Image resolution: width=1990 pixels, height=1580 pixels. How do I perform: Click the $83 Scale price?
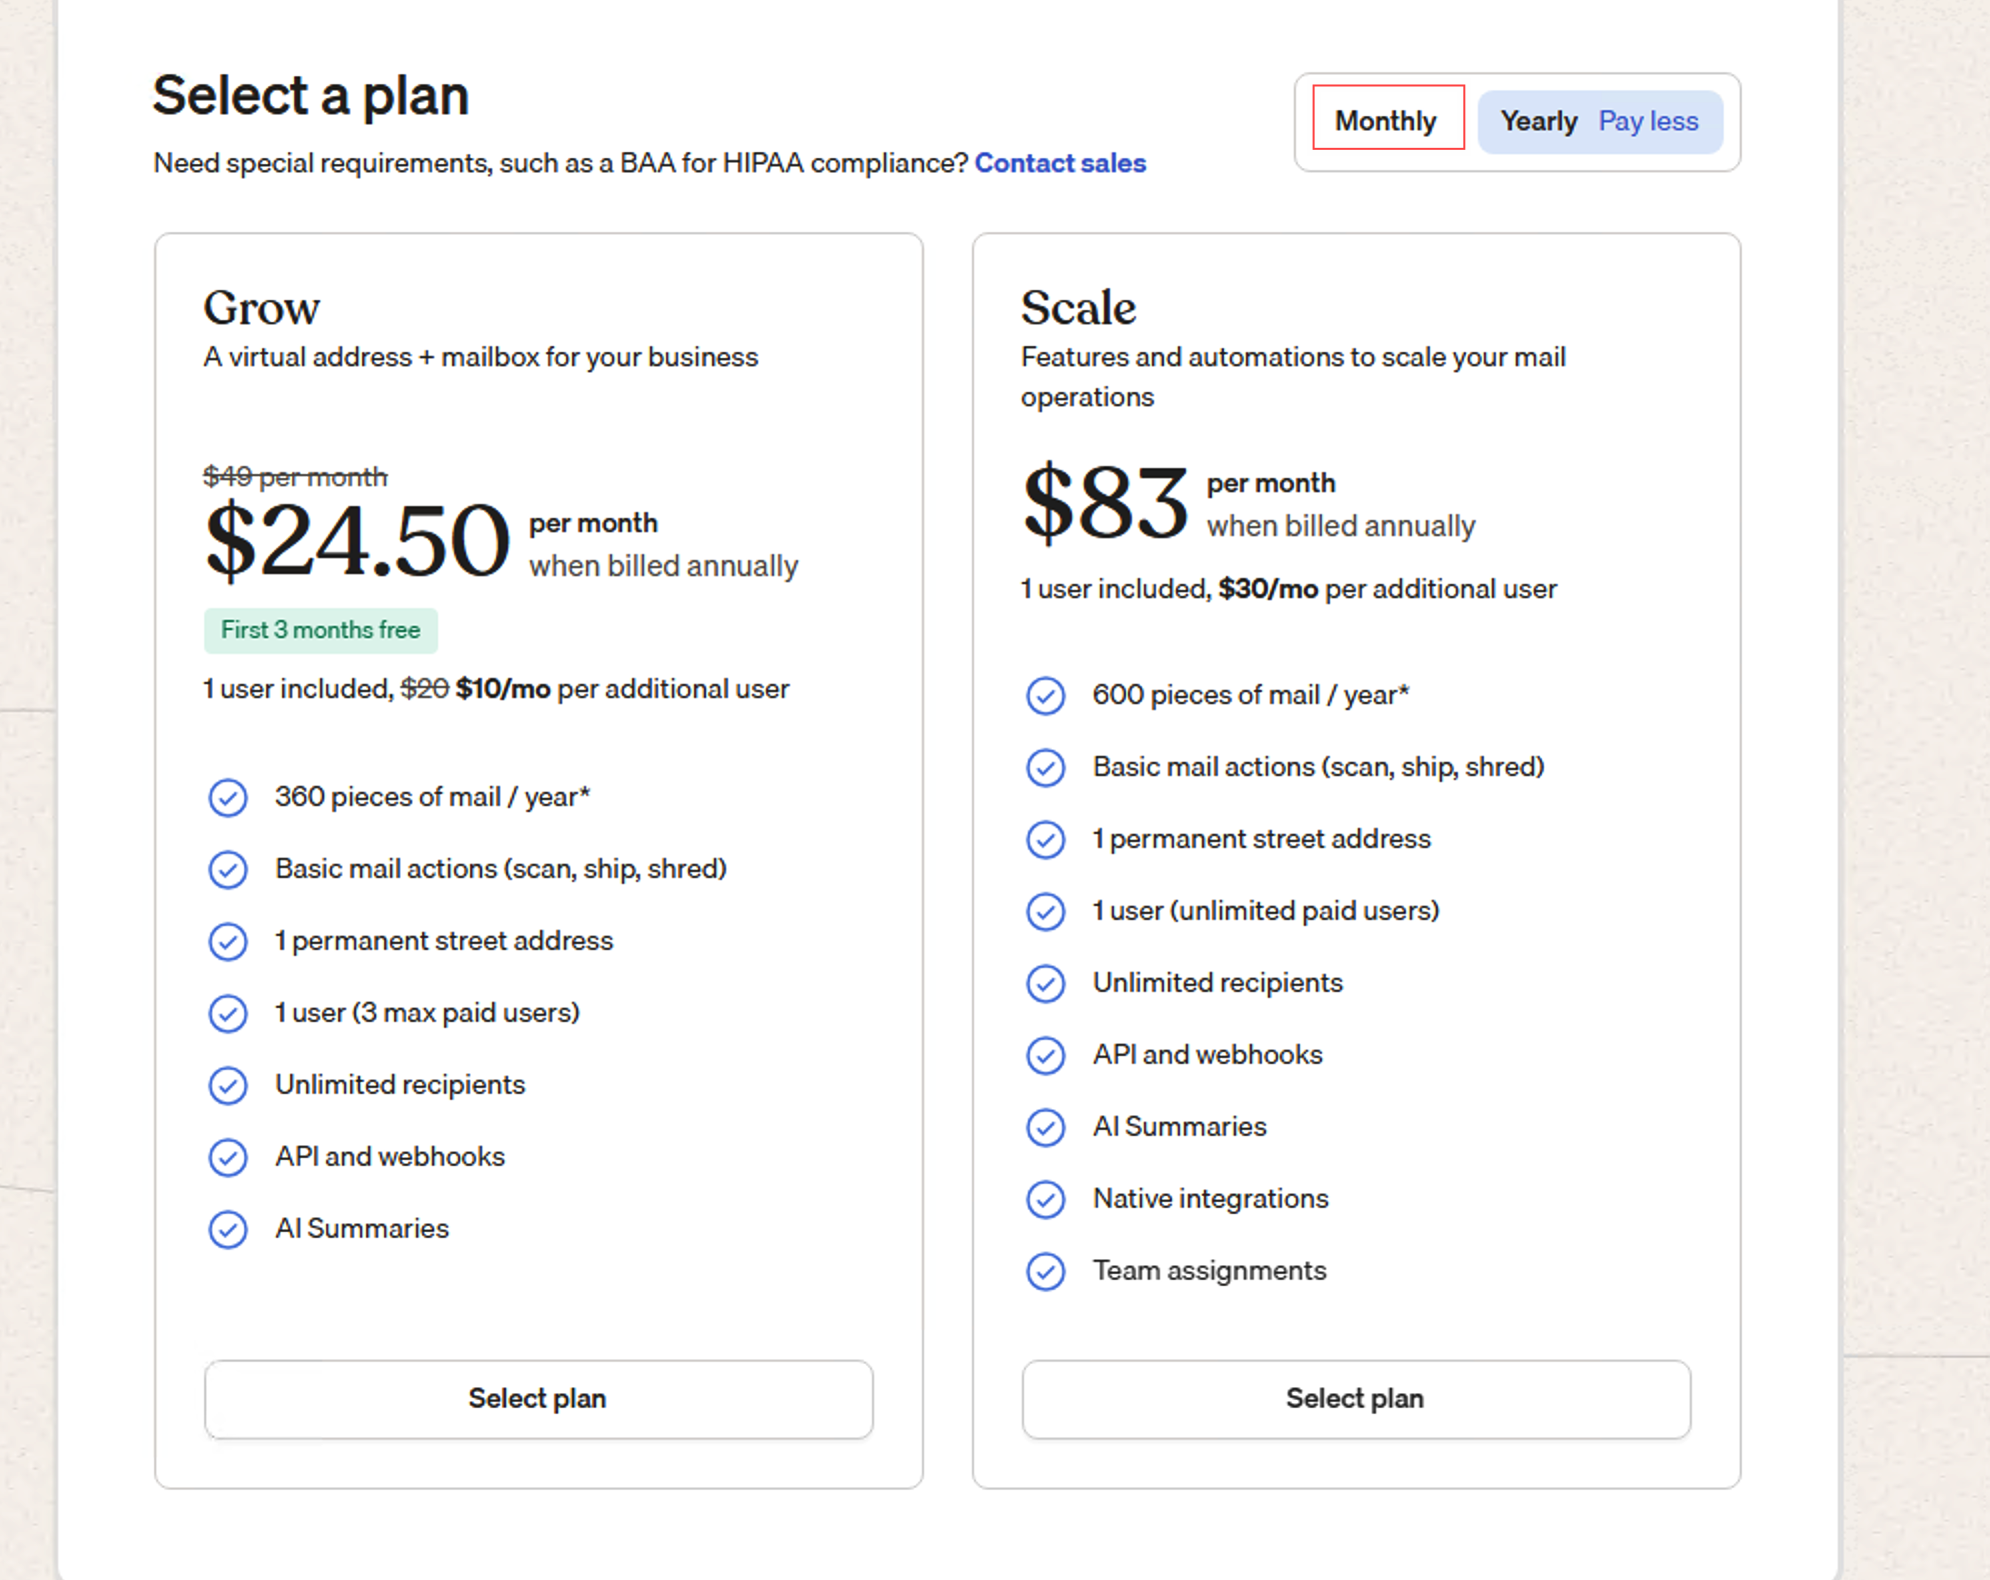(x=1105, y=502)
